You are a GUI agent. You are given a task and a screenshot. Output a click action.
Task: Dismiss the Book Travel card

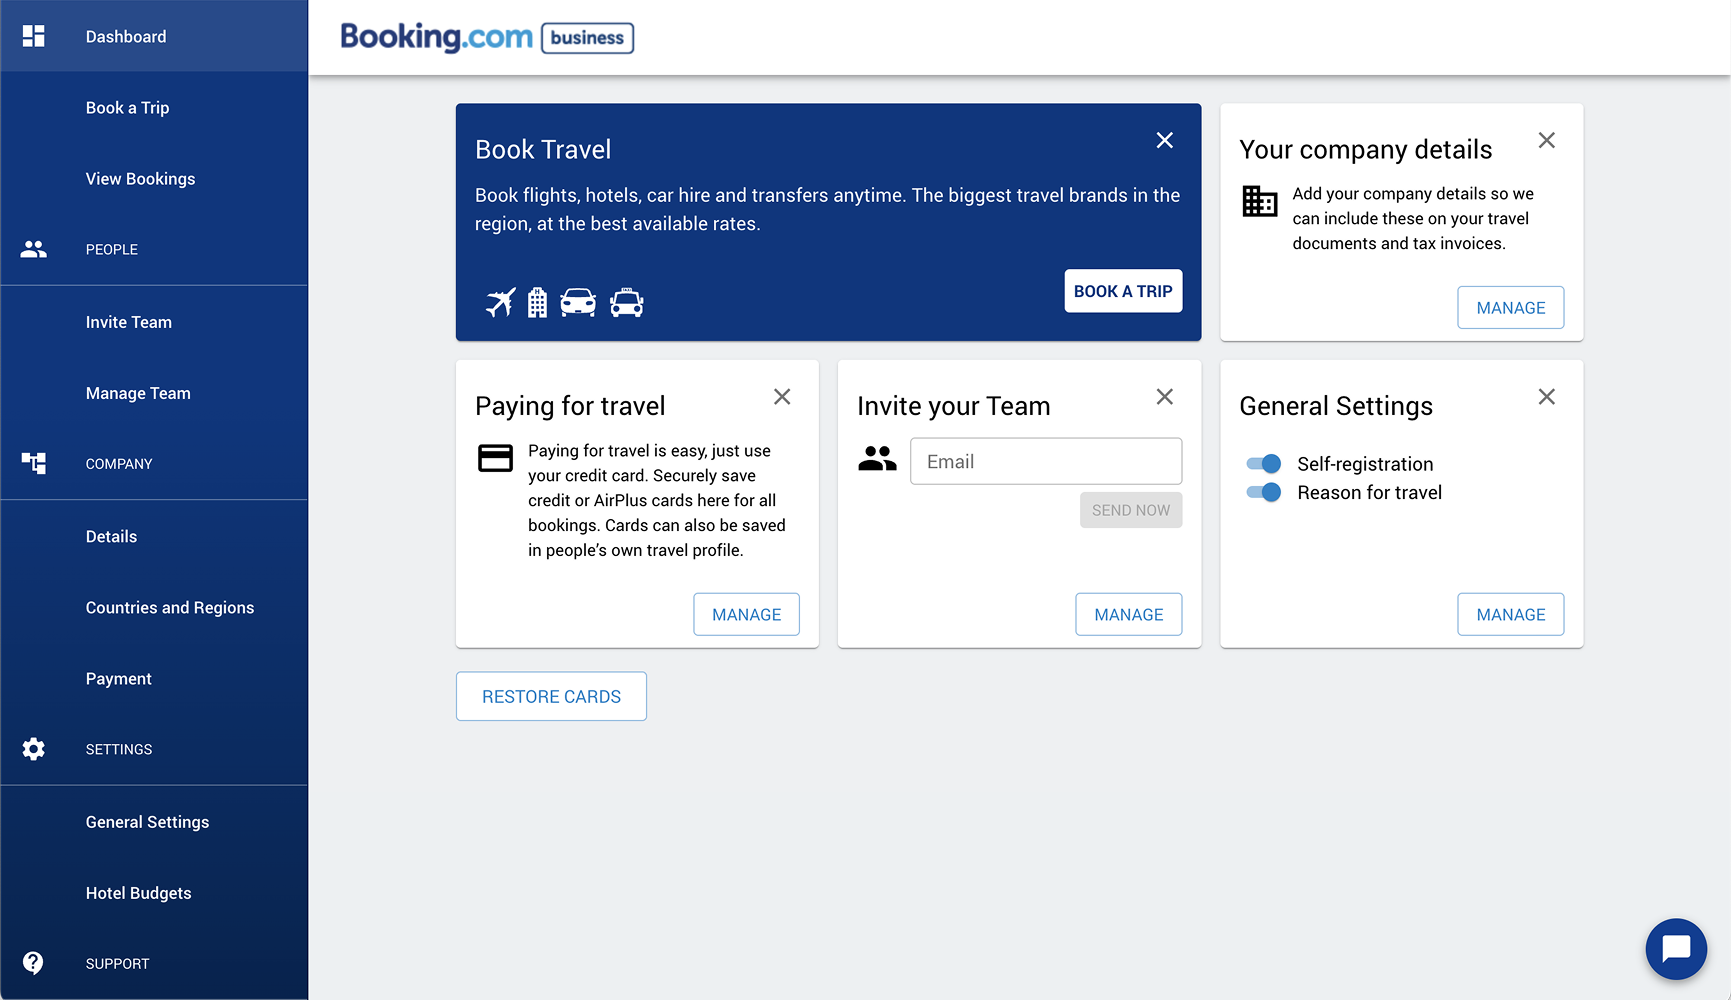1164,141
